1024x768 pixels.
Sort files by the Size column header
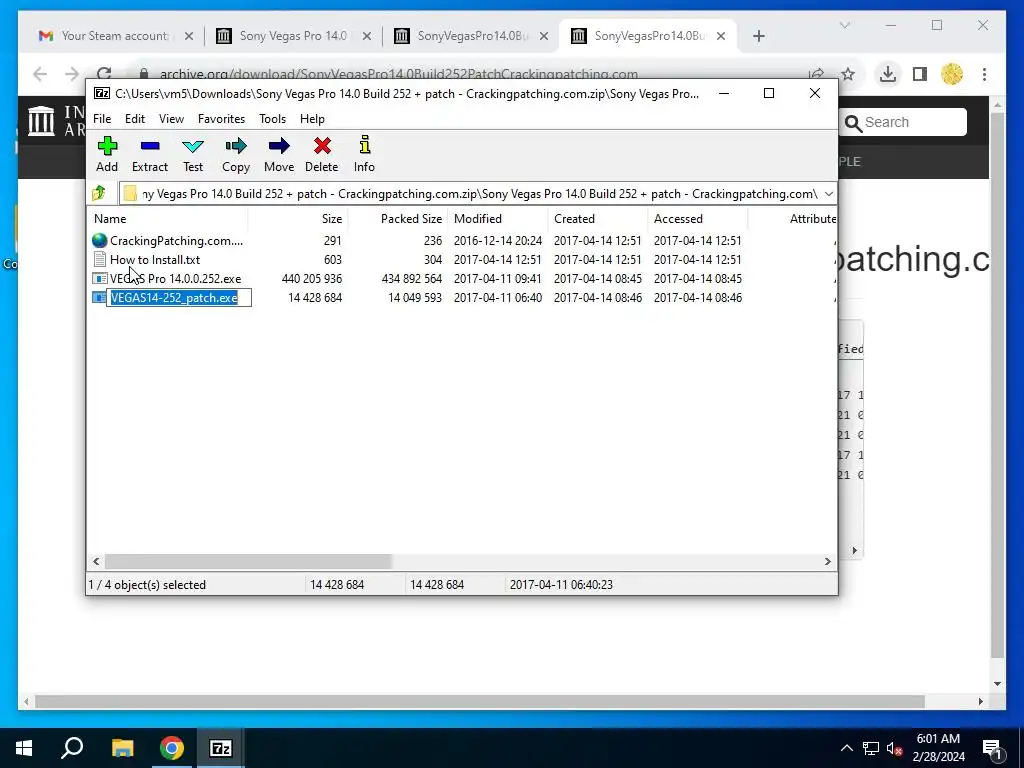coord(298,219)
